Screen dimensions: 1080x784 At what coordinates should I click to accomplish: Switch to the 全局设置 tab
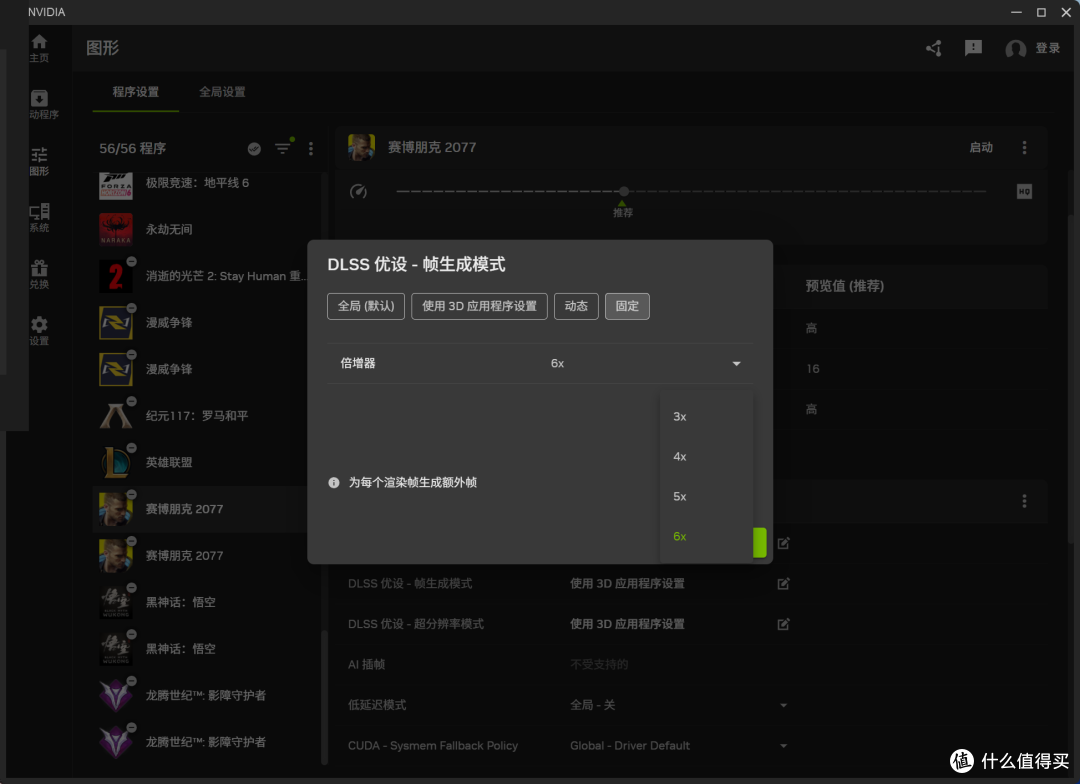coord(222,92)
